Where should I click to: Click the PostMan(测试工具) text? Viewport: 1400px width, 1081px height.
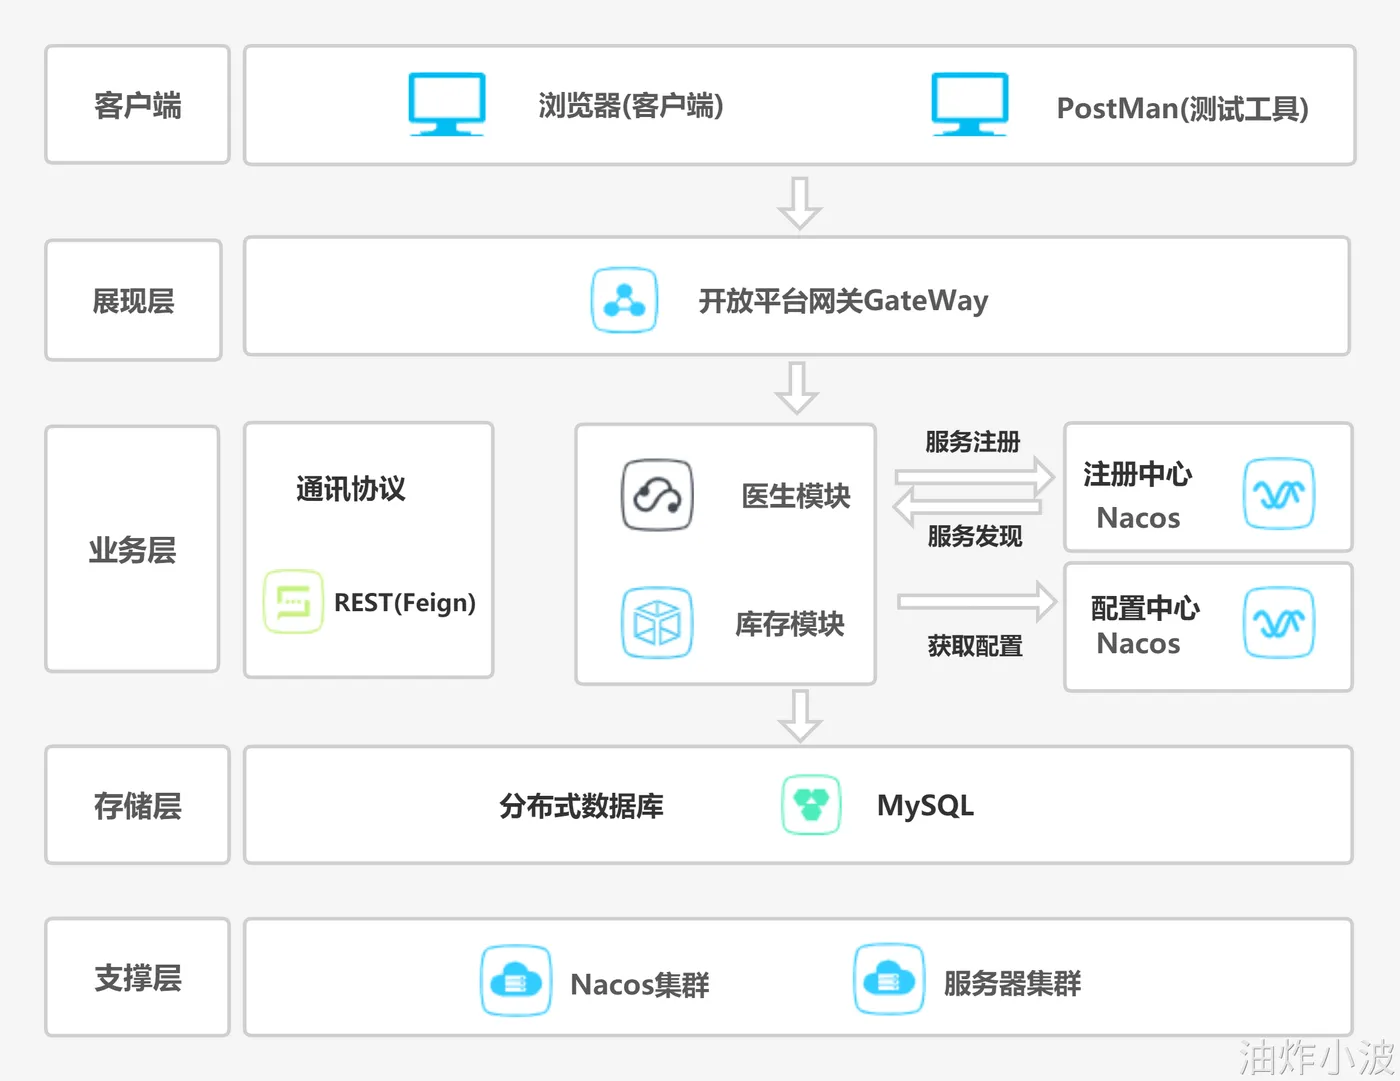pos(1183,108)
